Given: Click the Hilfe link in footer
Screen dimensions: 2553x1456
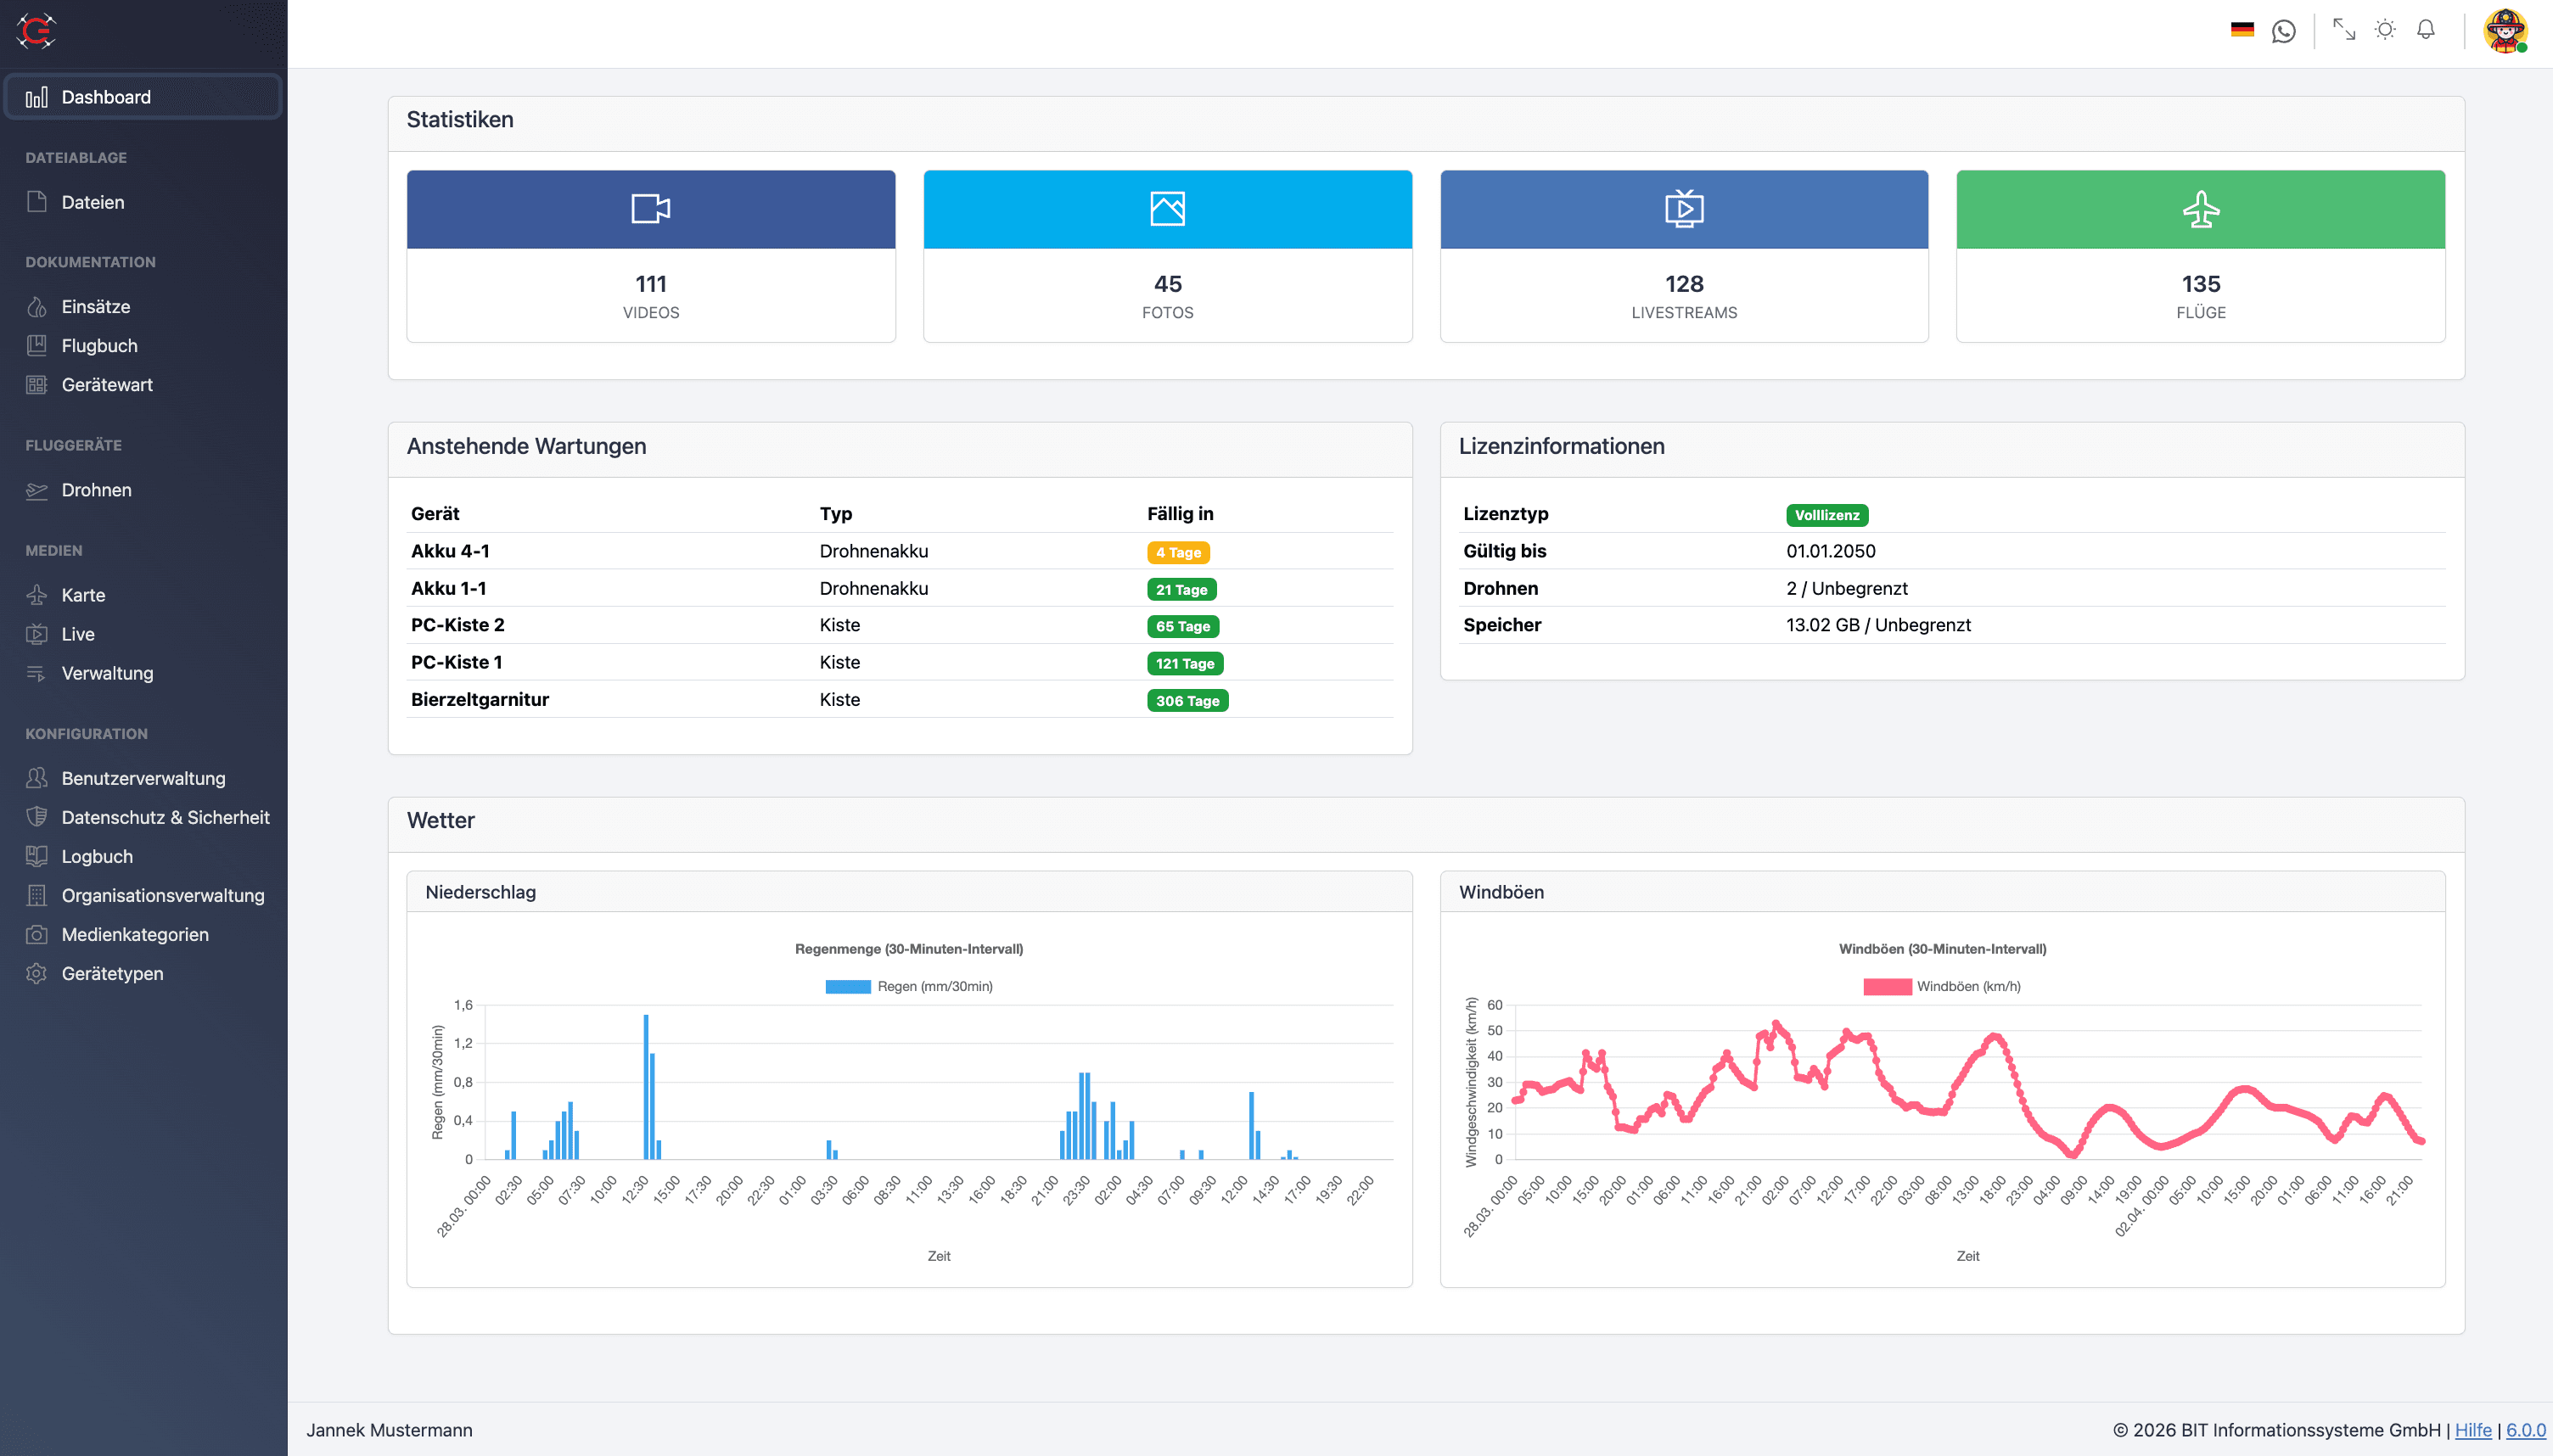Looking at the screenshot, I should pos(2472,1430).
